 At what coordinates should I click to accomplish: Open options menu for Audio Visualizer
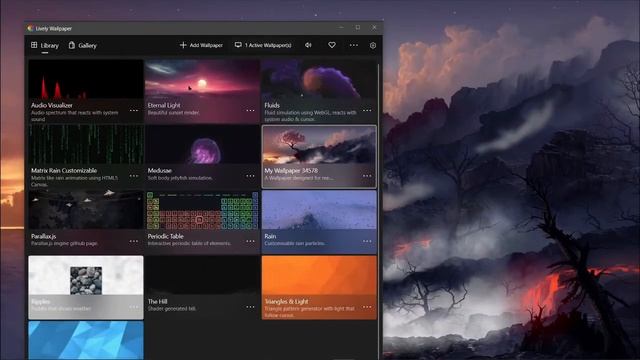click(x=134, y=110)
